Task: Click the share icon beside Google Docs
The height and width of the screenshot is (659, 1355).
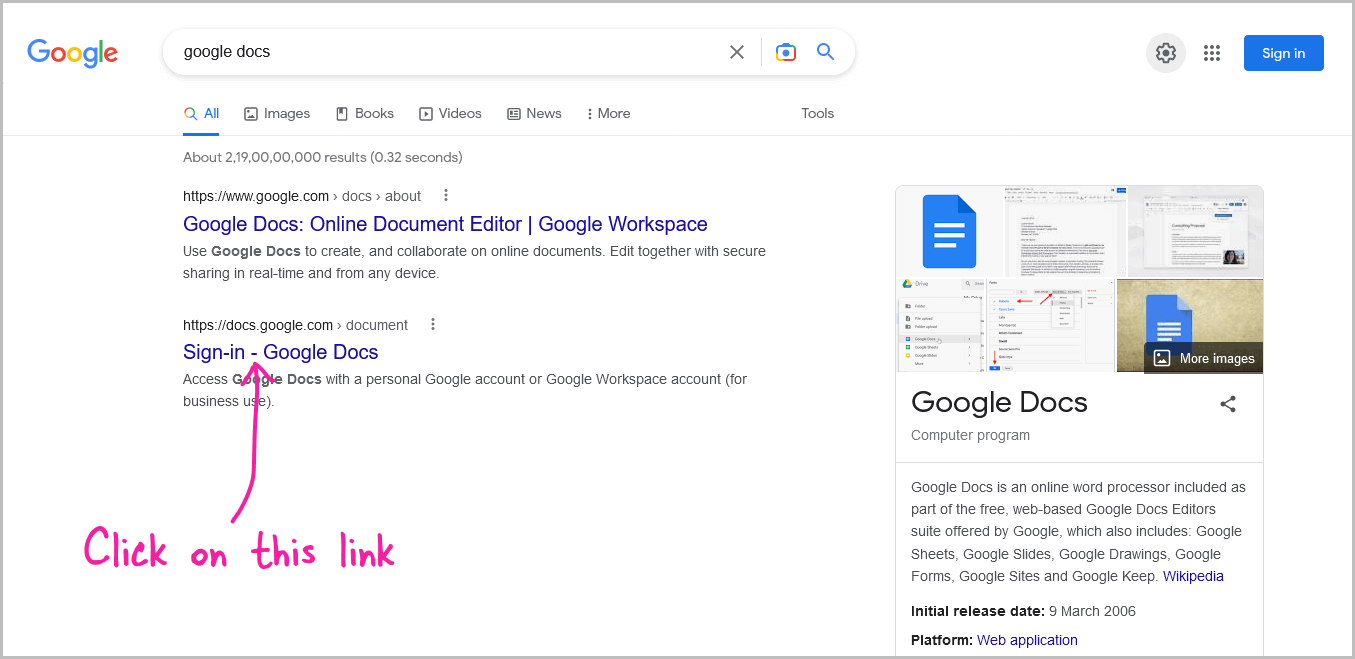Action: 1228,404
